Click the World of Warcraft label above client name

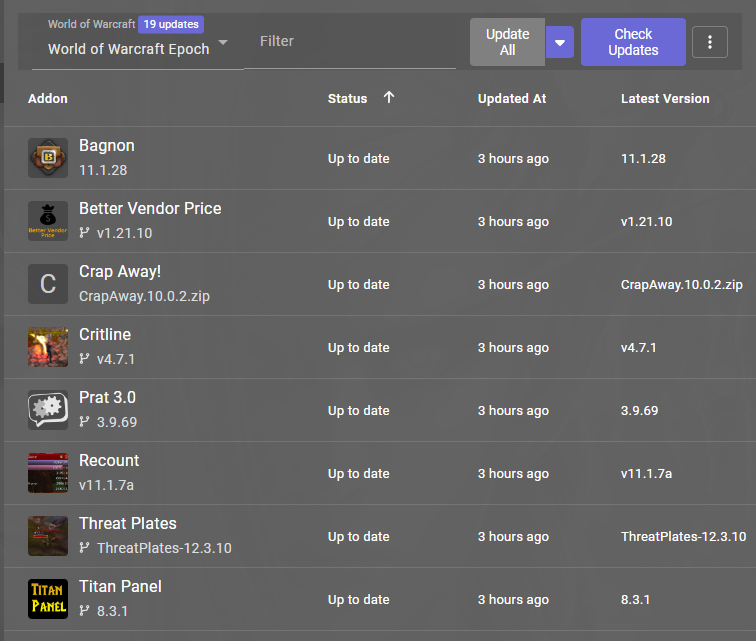coord(91,24)
